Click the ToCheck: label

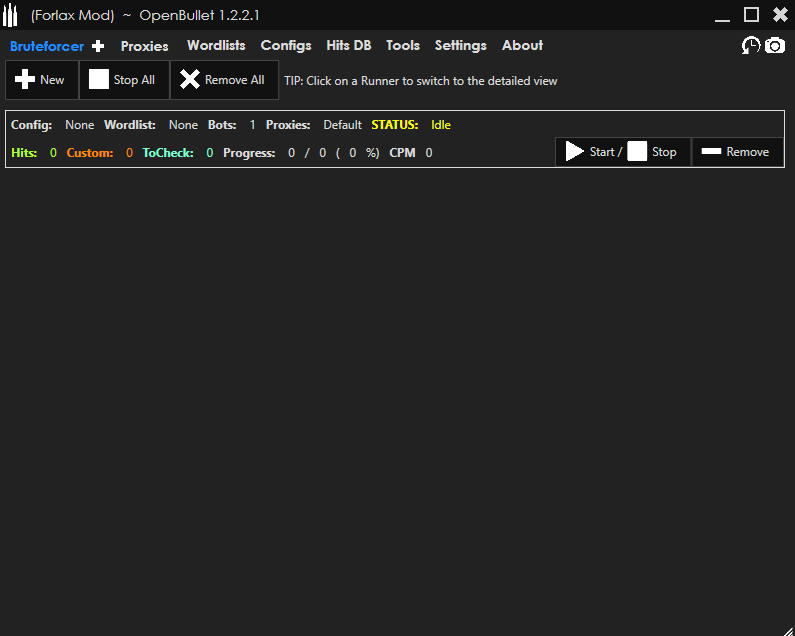[168, 153]
